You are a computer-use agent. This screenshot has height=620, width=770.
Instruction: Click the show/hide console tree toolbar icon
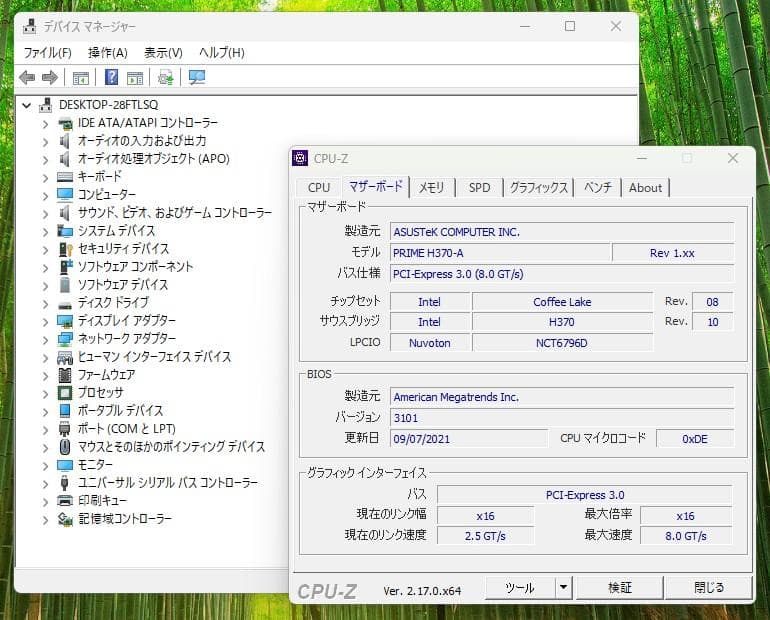click(x=81, y=78)
